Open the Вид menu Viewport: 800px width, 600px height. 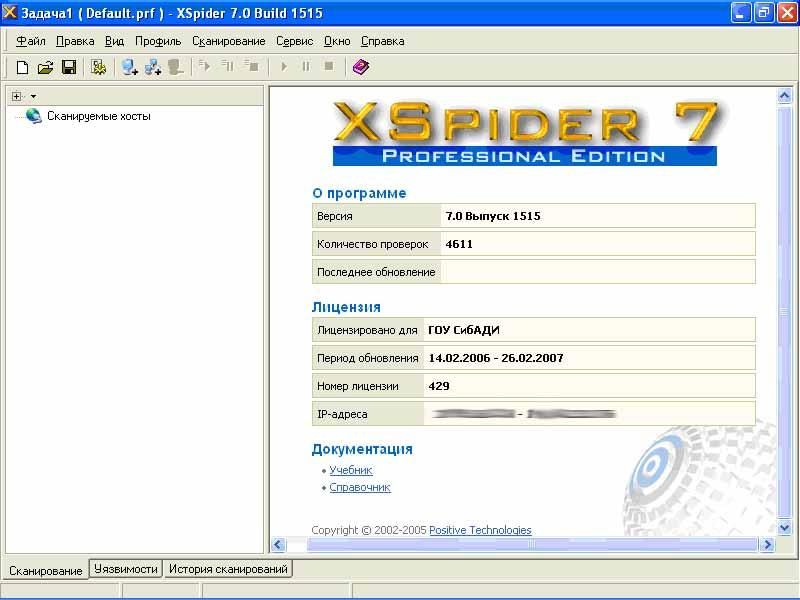pos(114,41)
